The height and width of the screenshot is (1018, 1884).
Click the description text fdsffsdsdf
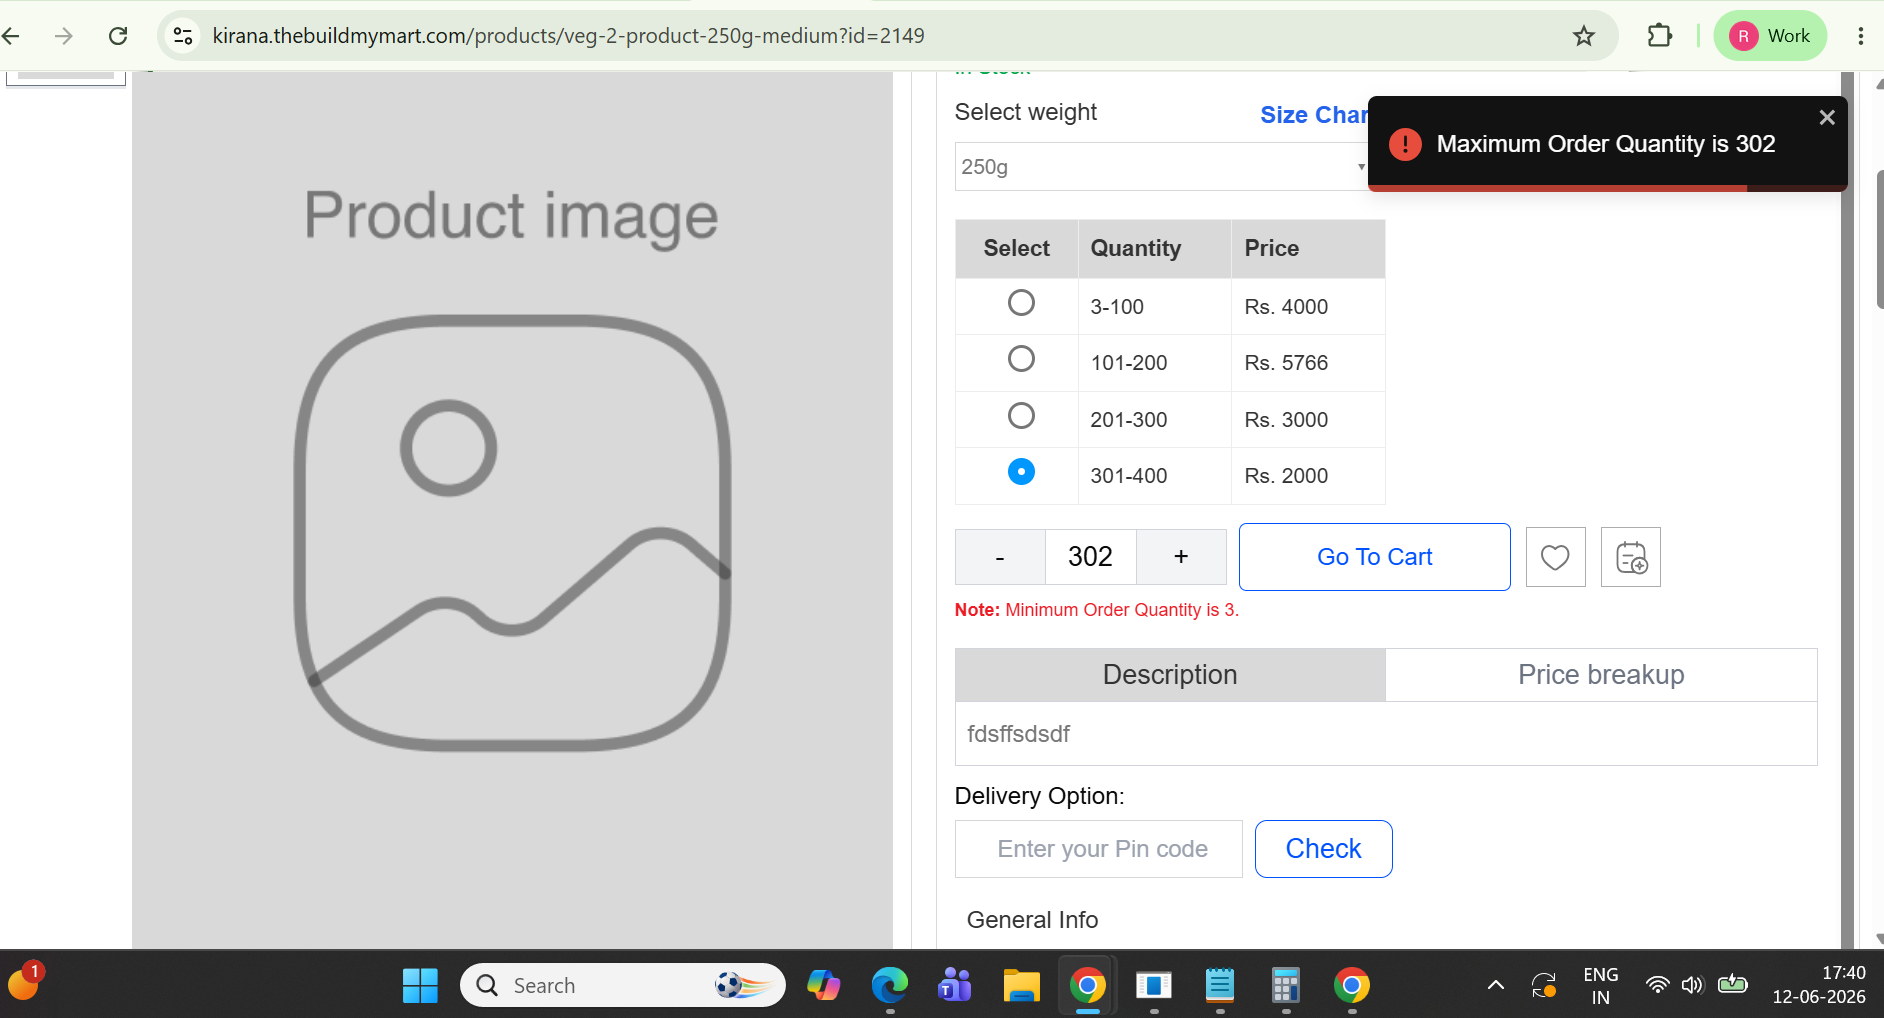1018,734
